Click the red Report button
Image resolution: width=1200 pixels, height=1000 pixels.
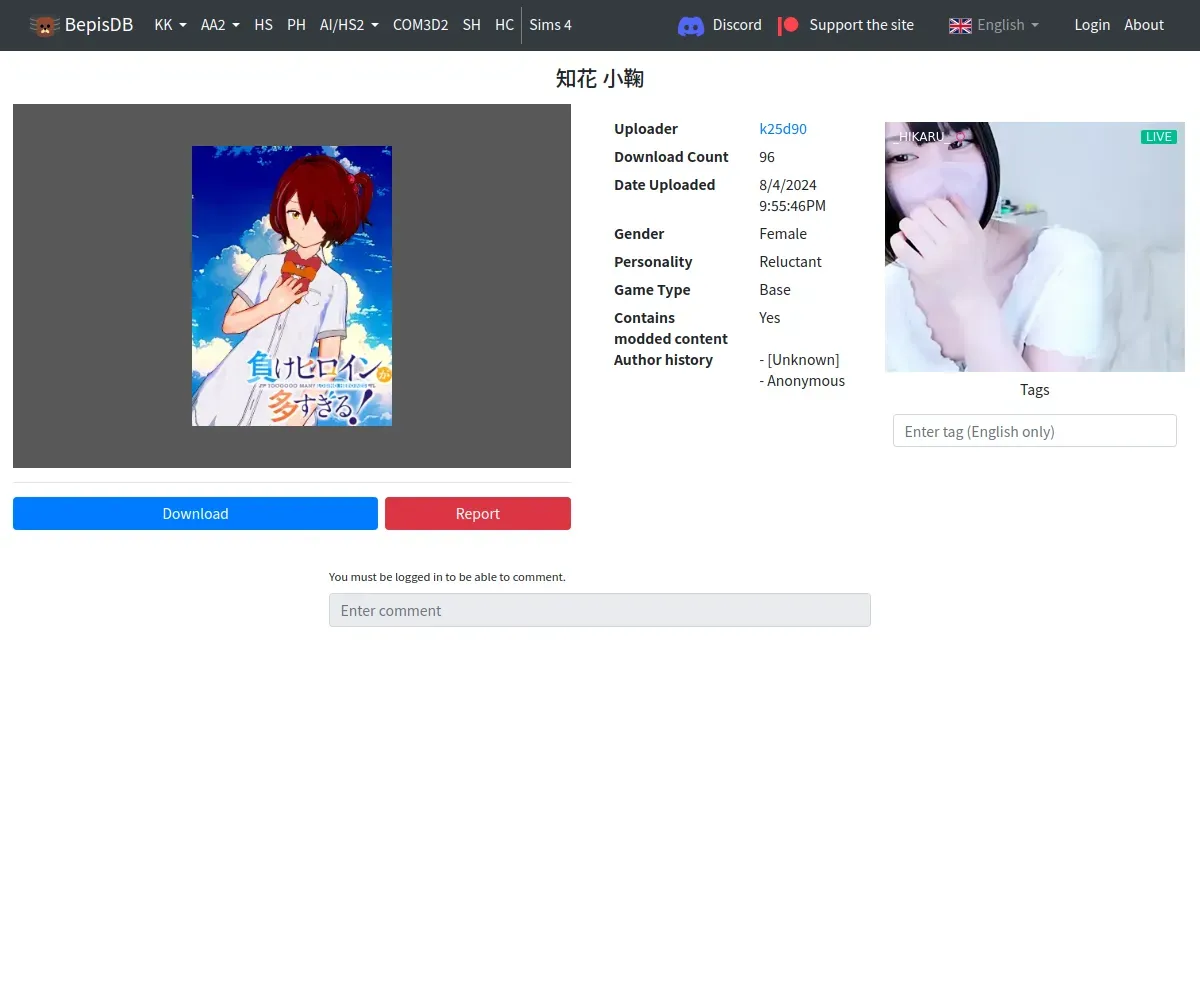point(478,513)
